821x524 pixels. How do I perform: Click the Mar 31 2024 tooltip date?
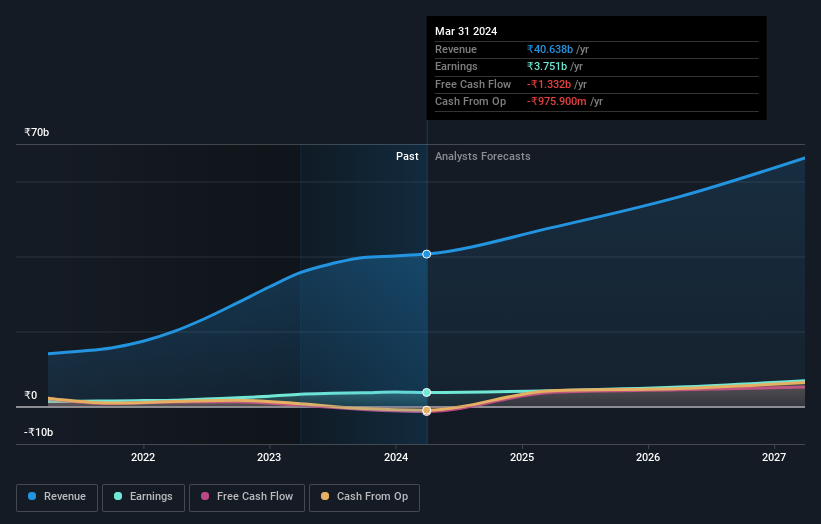[466, 31]
